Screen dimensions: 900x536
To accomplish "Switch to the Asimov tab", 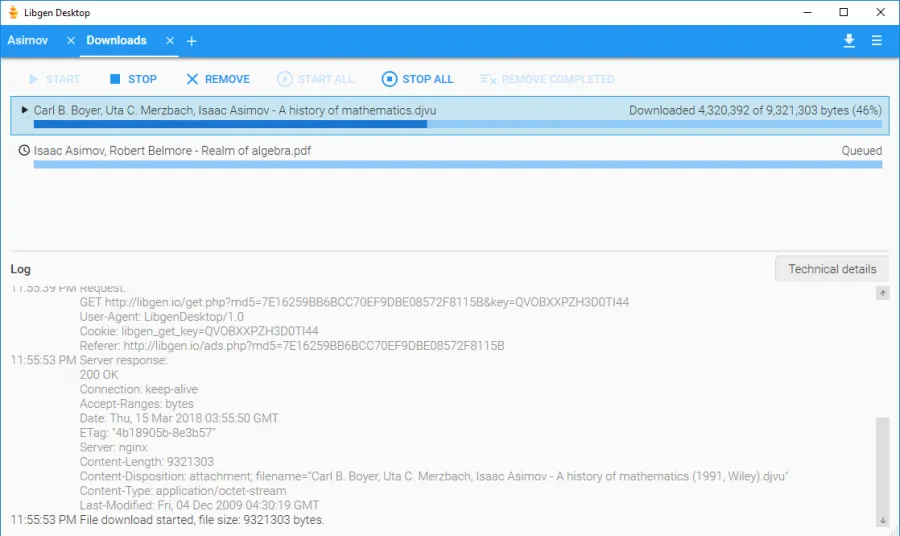I will tap(28, 40).
